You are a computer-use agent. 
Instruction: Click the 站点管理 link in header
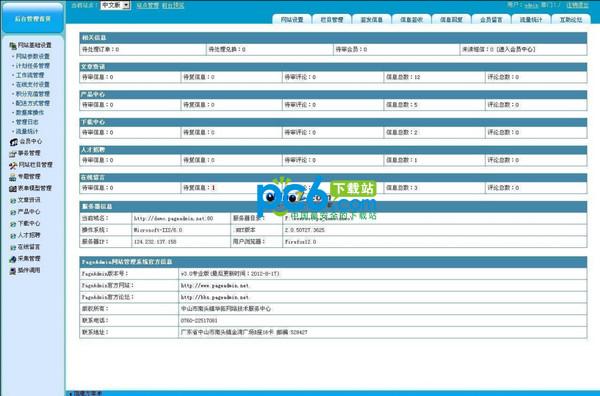[147, 5]
